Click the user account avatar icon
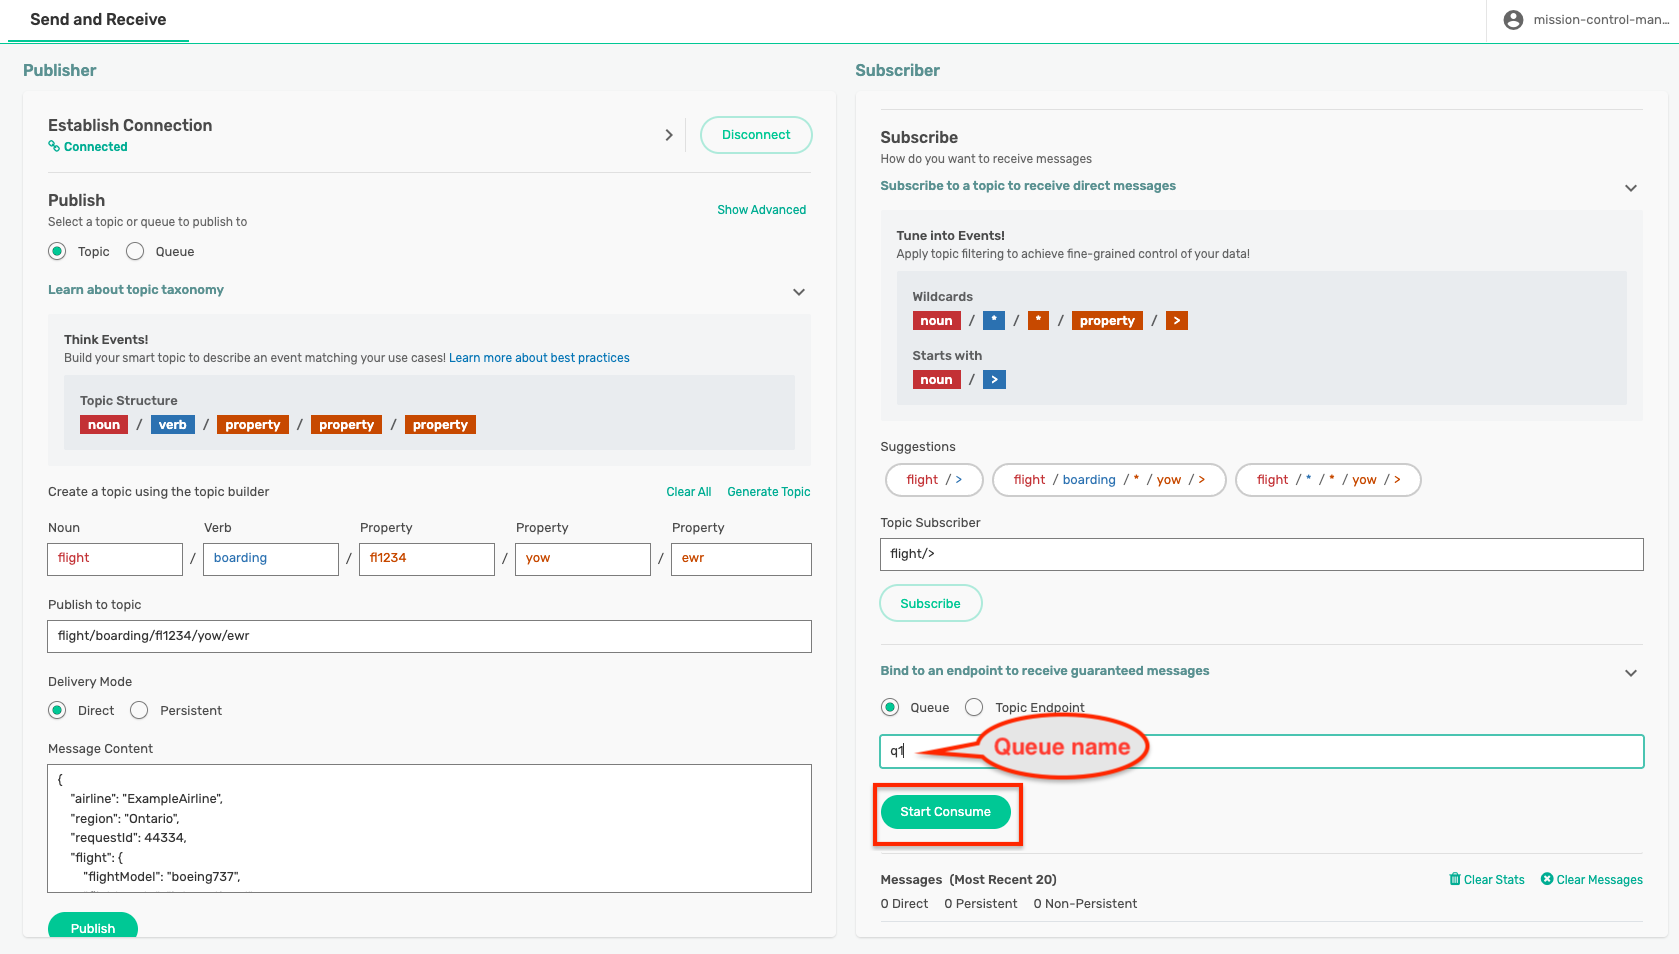This screenshot has height=954, width=1679. click(x=1513, y=20)
